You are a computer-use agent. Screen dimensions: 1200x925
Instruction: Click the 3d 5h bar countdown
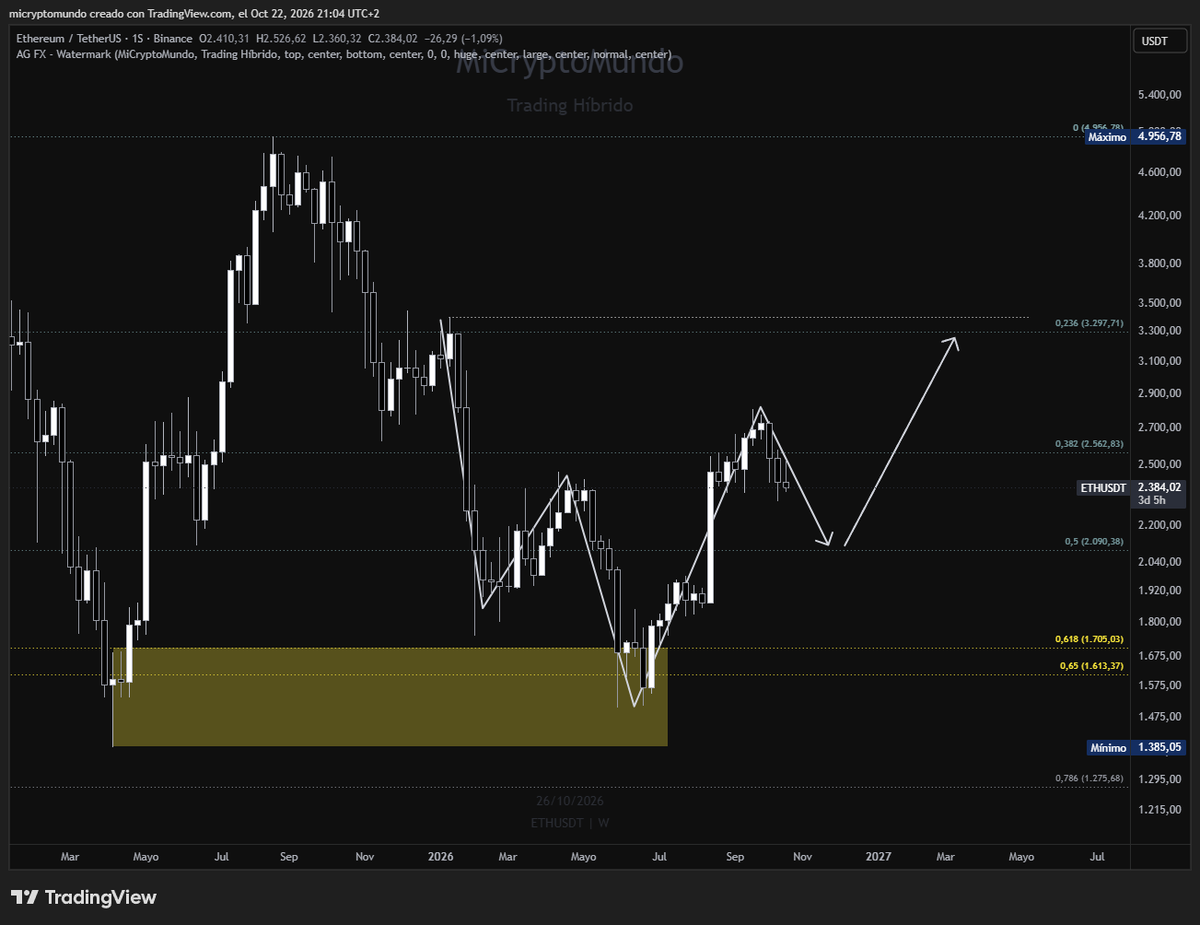click(1154, 500)
